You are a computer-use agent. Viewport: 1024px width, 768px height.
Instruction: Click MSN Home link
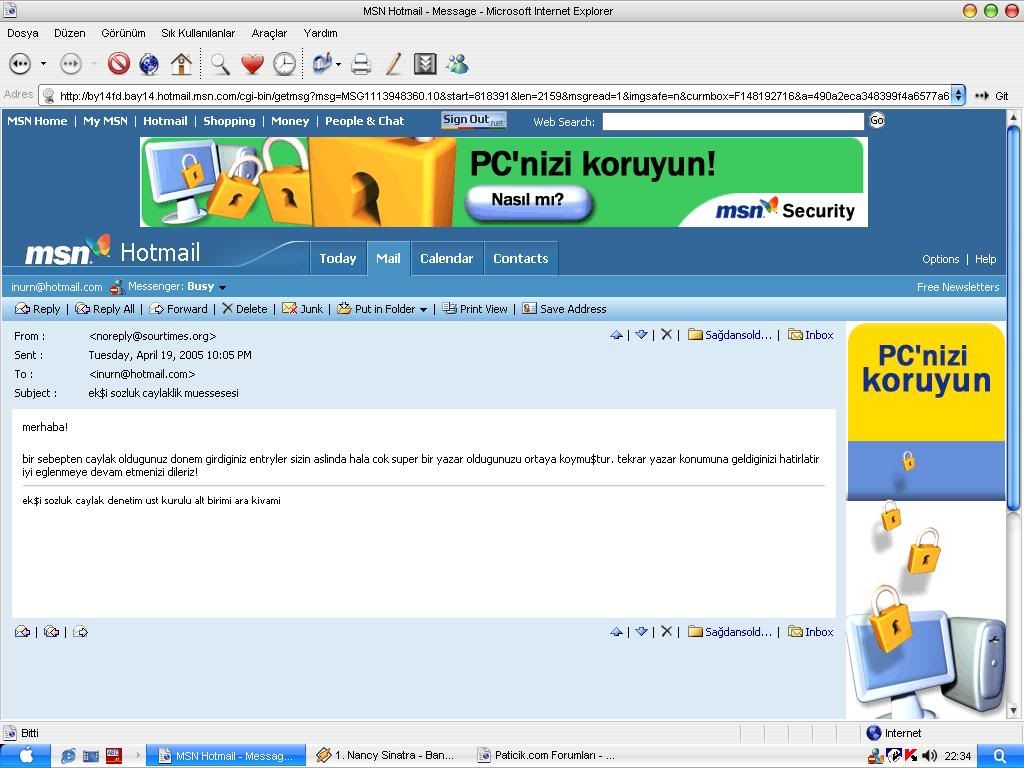pyautogui.click(x=37, y=121)
